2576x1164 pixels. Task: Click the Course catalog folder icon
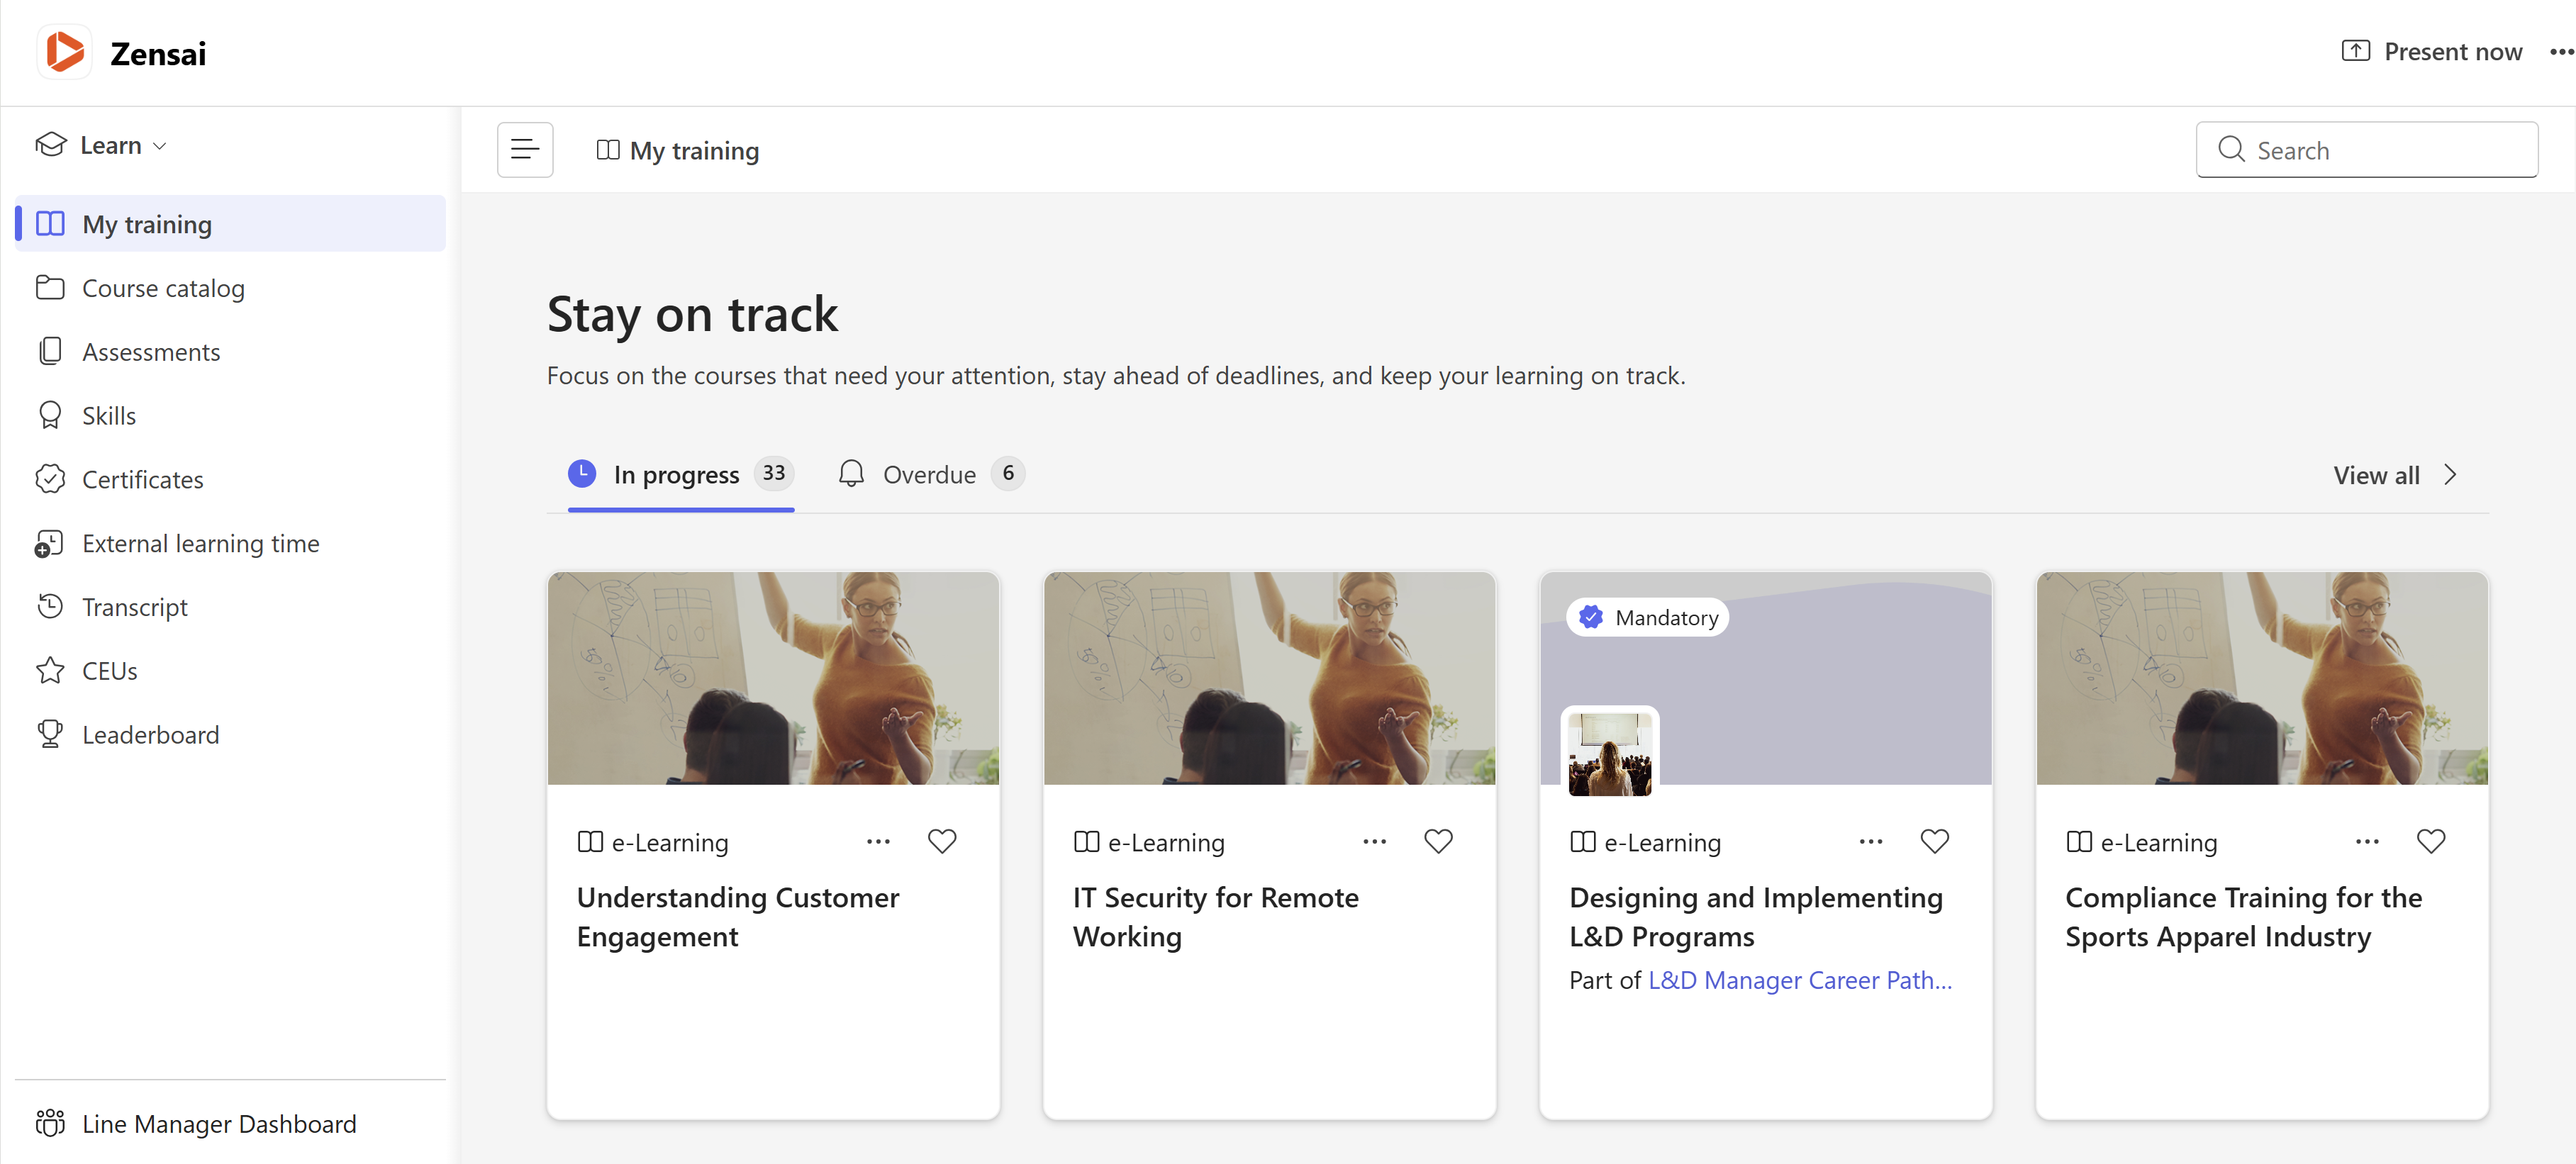[50, 288]
